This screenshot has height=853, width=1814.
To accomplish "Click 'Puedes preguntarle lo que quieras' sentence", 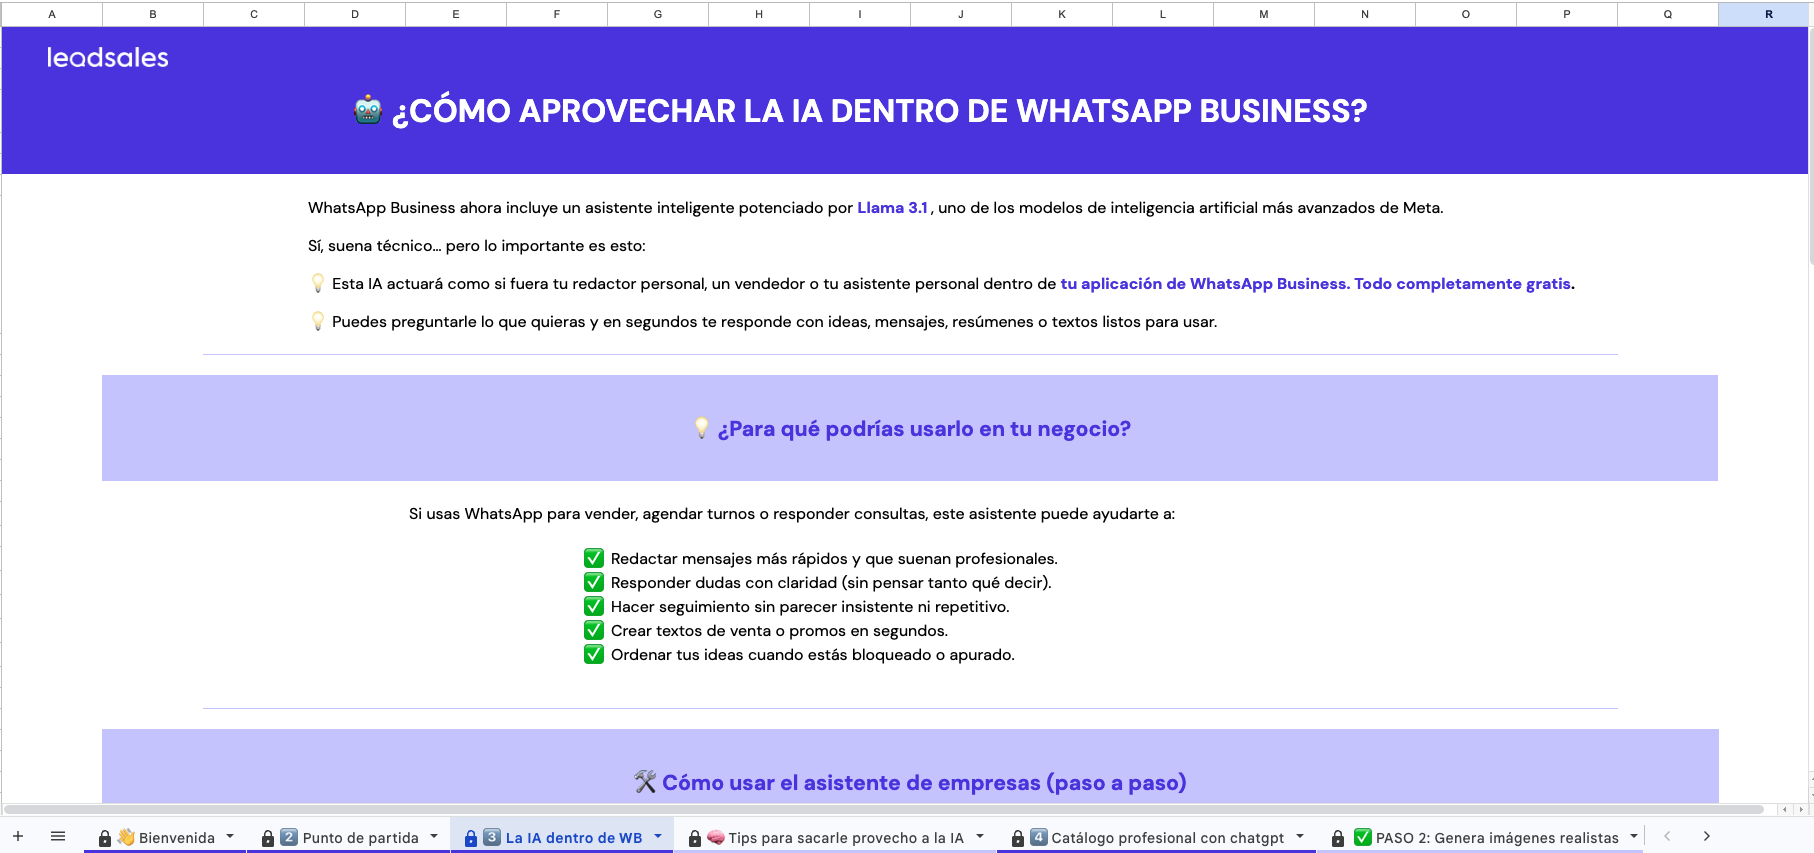I will (775, 322).
